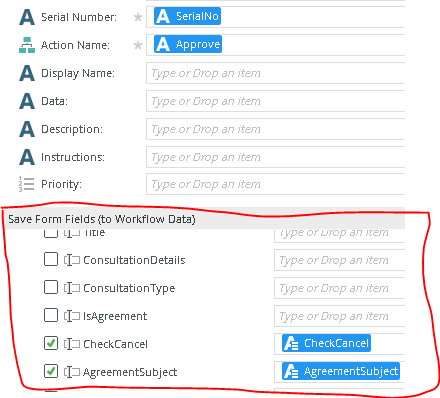Click the field icon next to IsAgreement
Screen dimensions: 440x398
pos(72,316)
